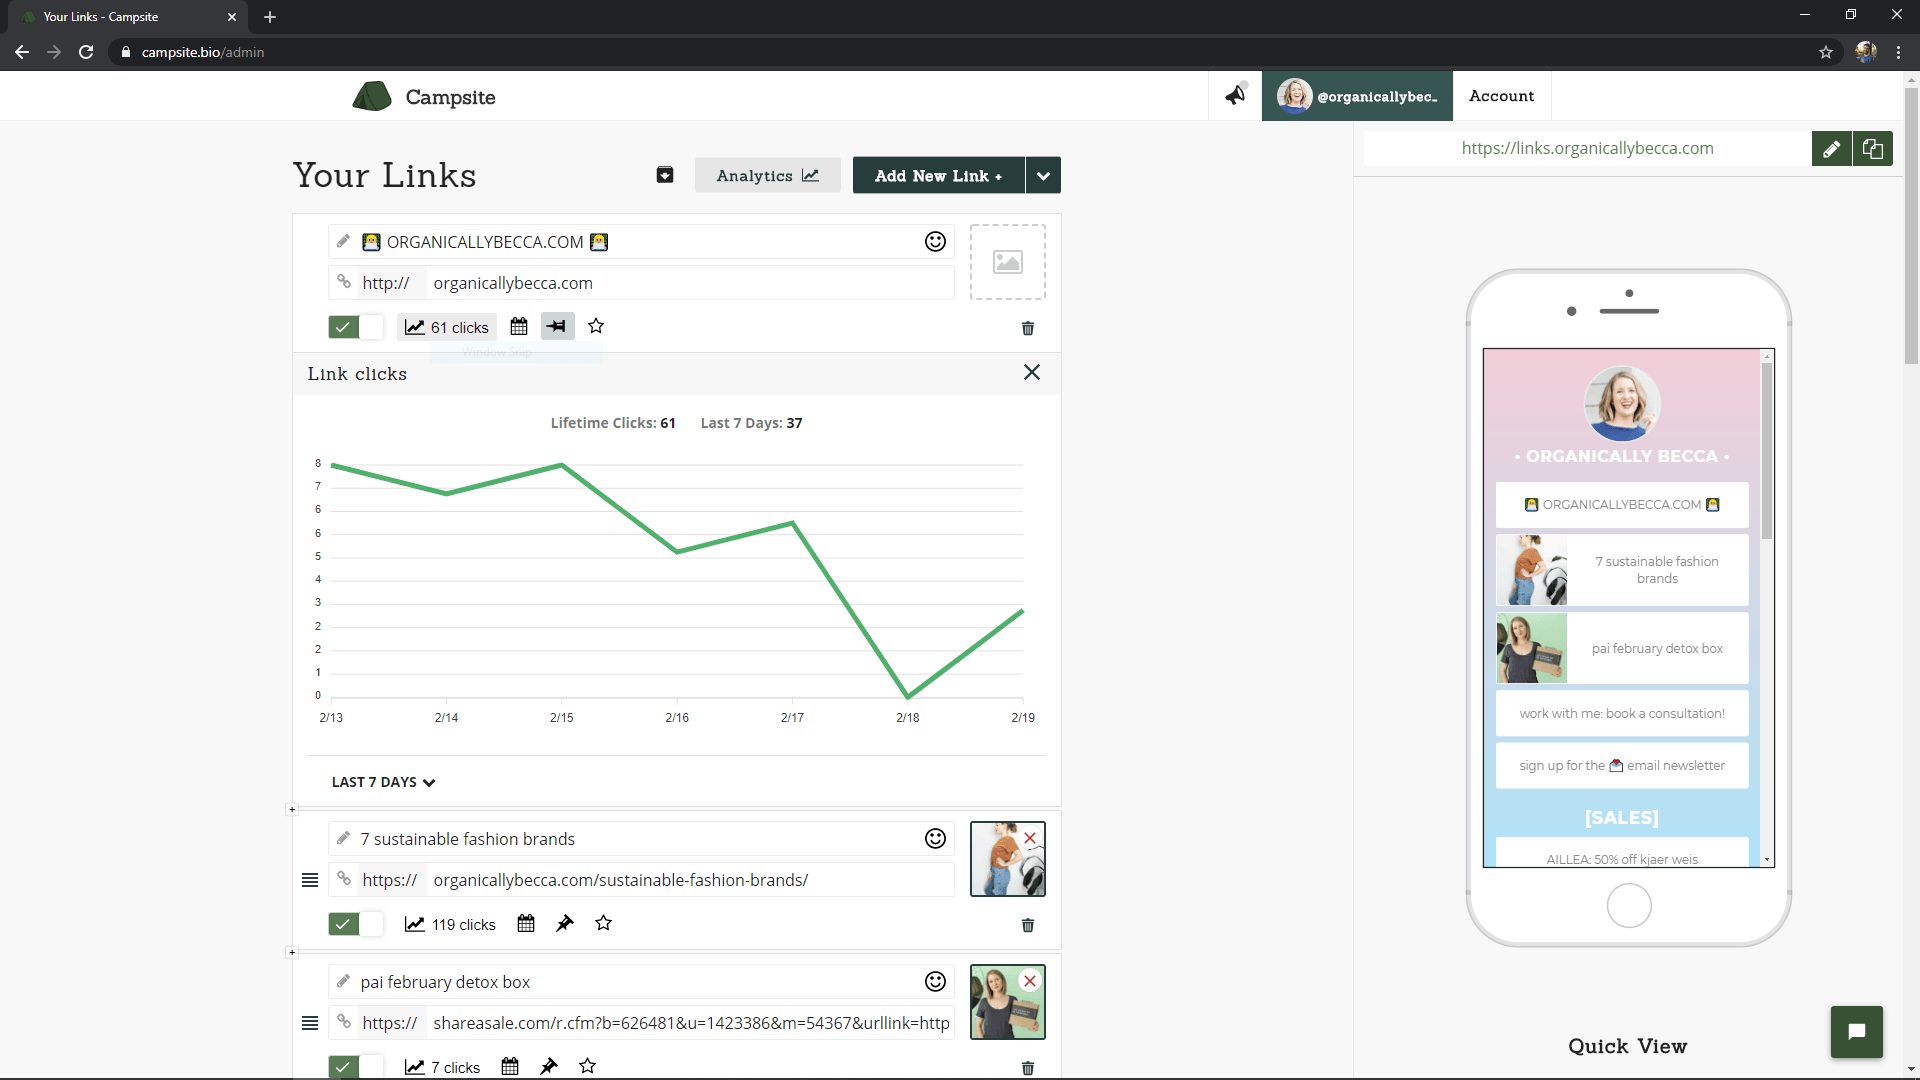This screenshot has width=1920, height=1080.
Task: Edit the pai february detox box title field
Action: pos(640,981)
